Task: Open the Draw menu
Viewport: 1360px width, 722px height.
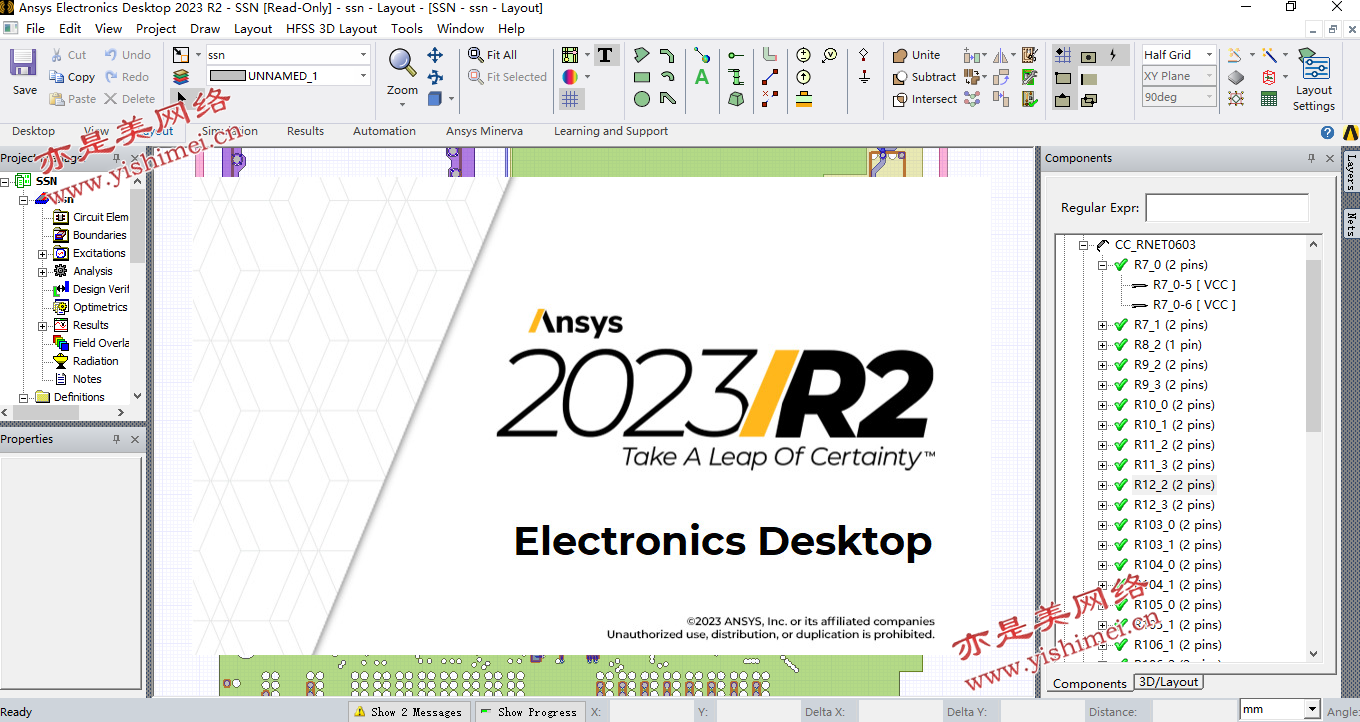Action: pyautogui.click(x=205, y=29)
